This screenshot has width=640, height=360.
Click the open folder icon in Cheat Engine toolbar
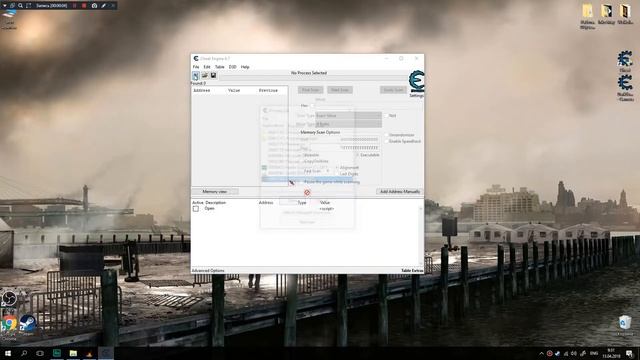point(205,76)
